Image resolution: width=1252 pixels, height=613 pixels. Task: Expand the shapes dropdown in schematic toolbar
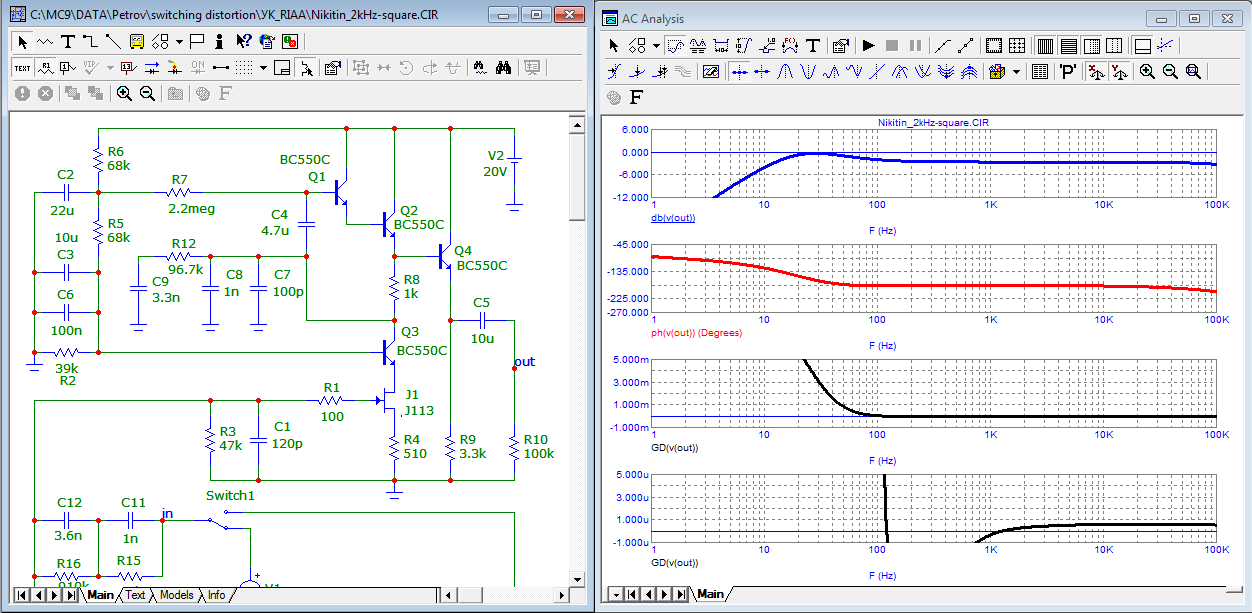[179, 41]
